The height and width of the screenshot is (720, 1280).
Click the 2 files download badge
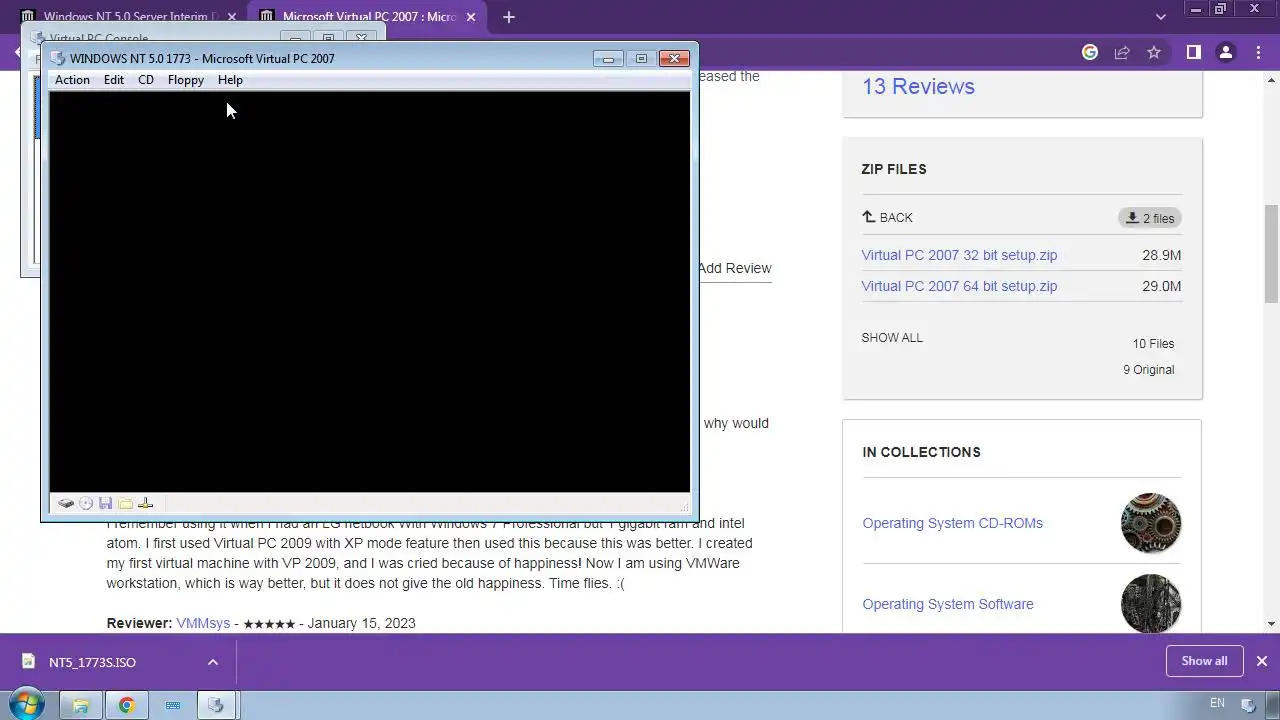click(x=1150, y=218)
